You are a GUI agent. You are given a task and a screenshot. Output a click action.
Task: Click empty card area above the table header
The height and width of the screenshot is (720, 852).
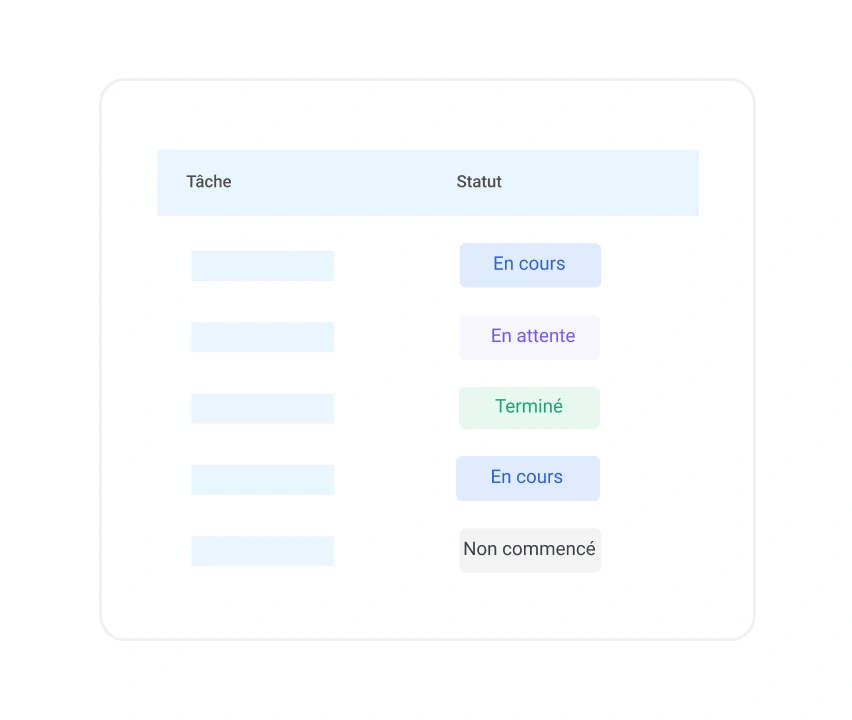pos(427,115)
